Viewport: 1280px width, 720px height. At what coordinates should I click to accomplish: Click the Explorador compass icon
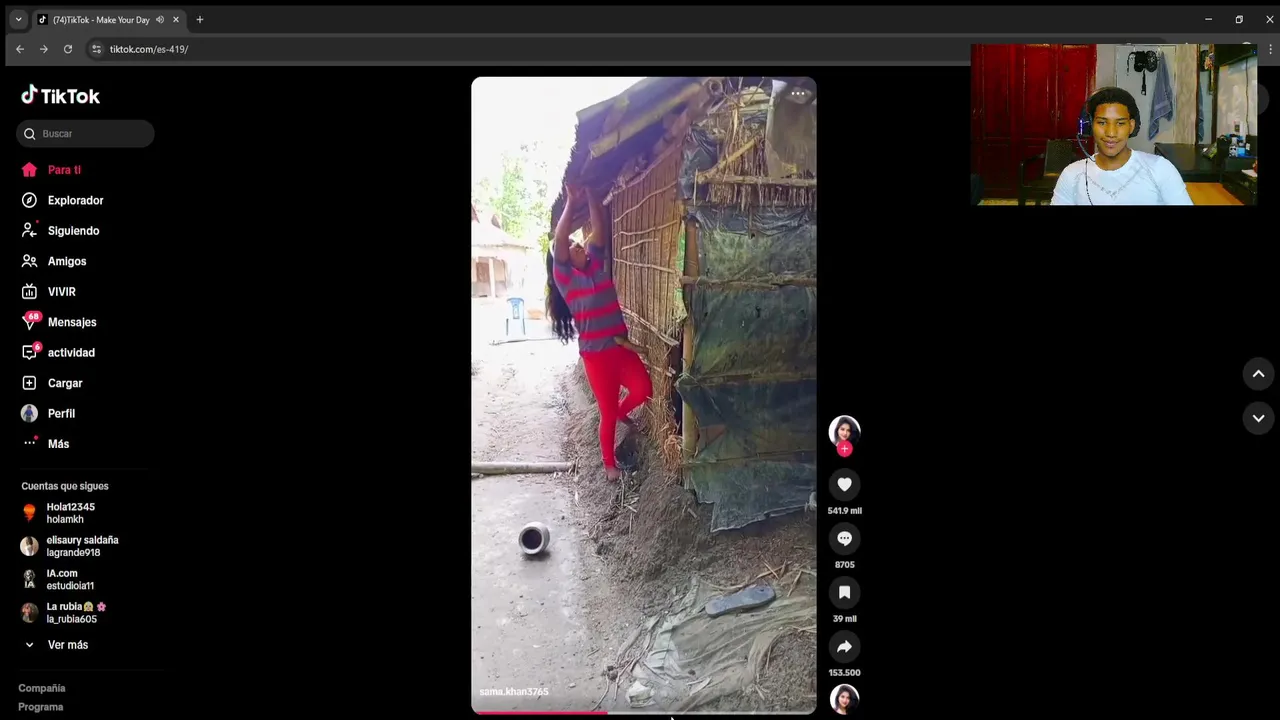(29, 200)
